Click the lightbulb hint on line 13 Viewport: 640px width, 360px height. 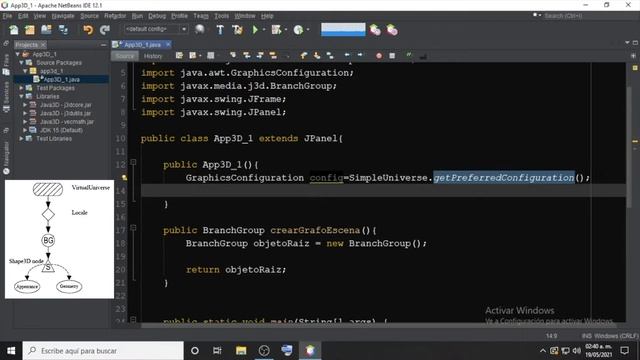pos(124,178)
